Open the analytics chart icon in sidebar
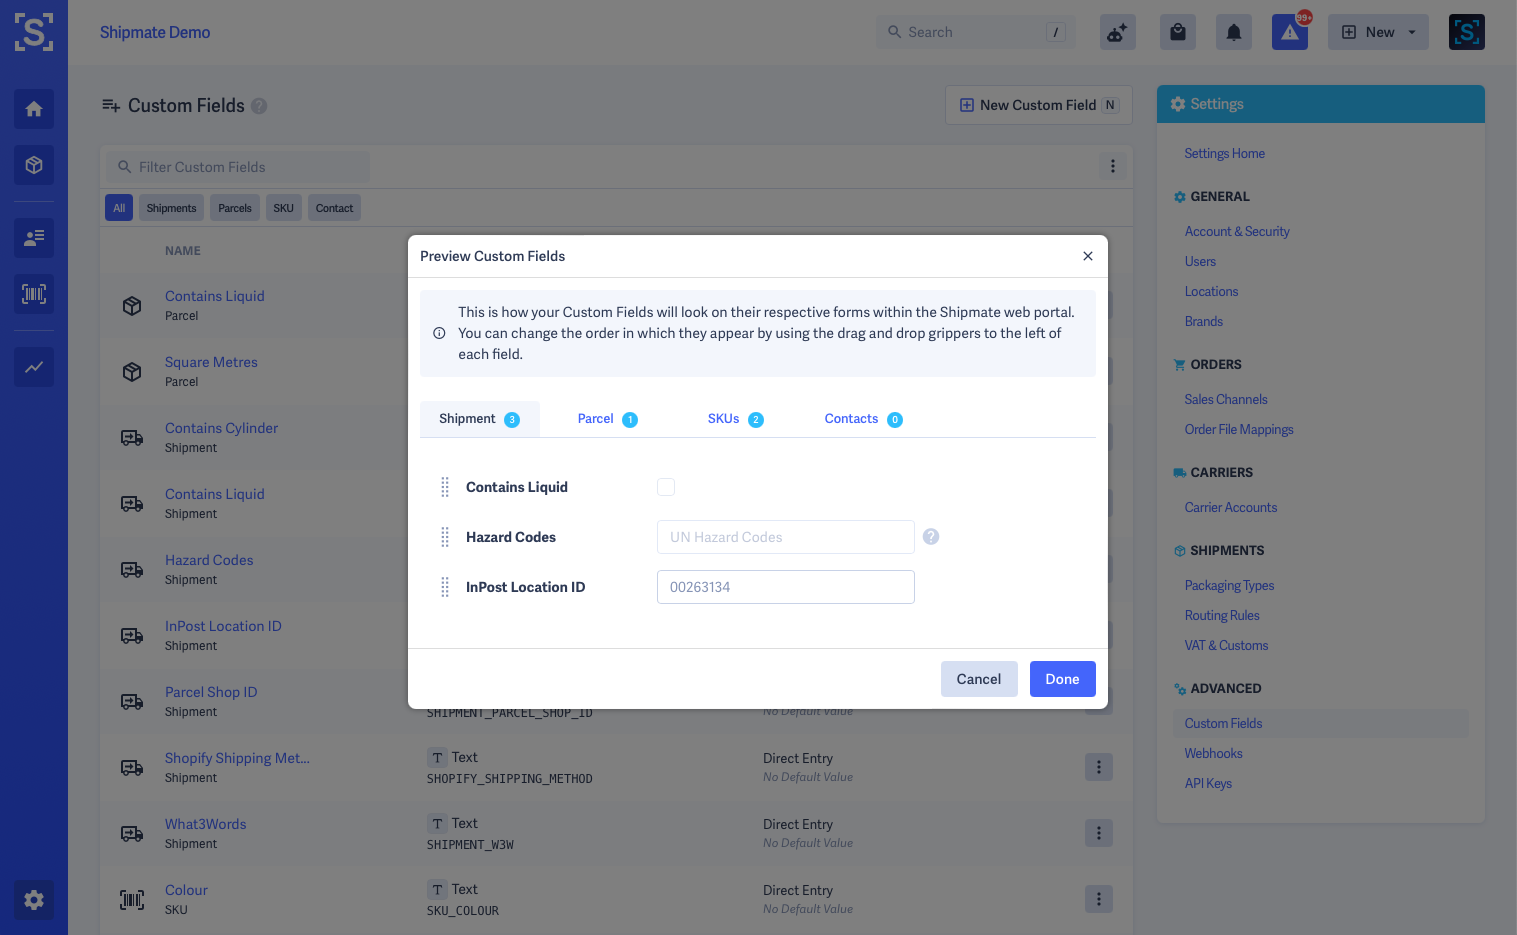 pos(34,367)
